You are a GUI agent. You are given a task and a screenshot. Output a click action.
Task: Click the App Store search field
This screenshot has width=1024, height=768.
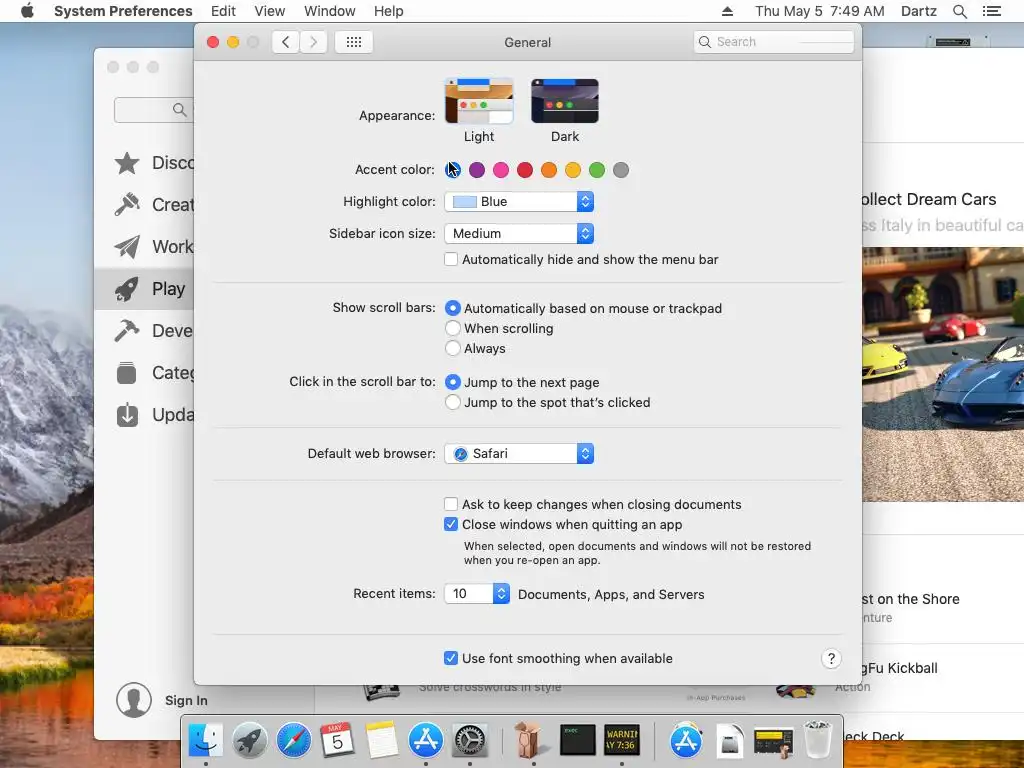tap(154, 110)
